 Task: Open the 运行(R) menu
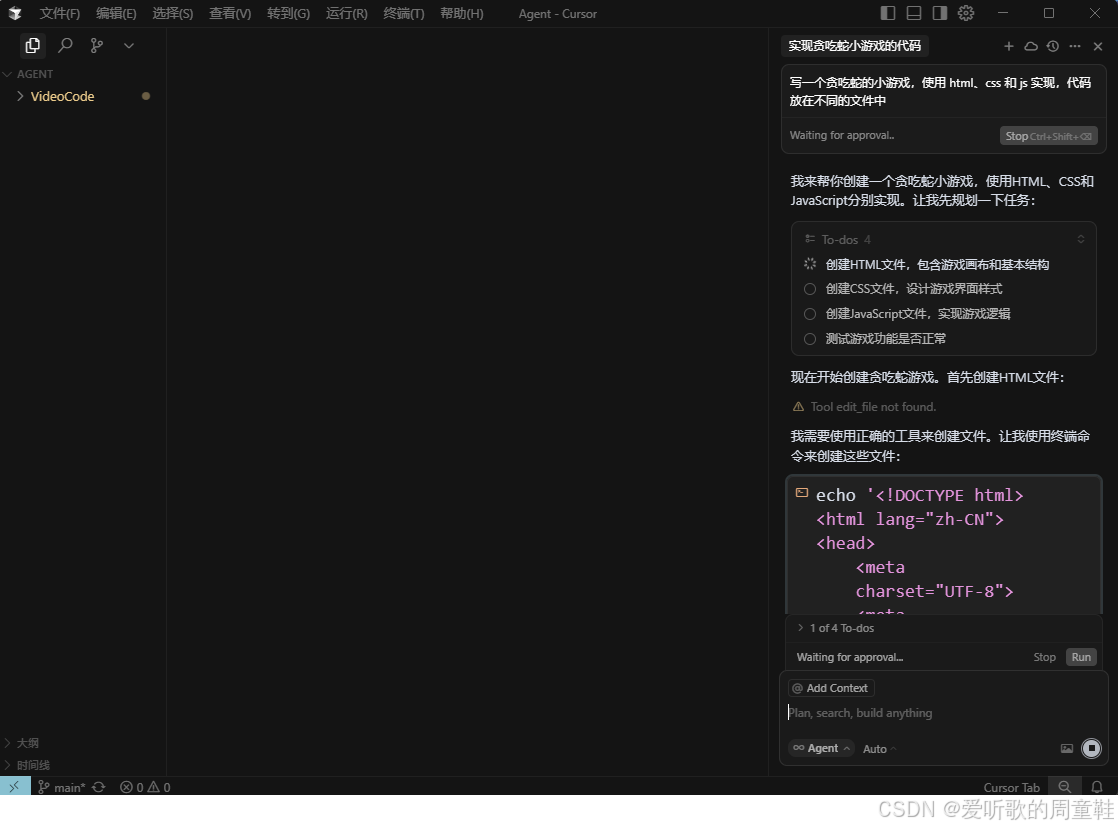point(347,14)
